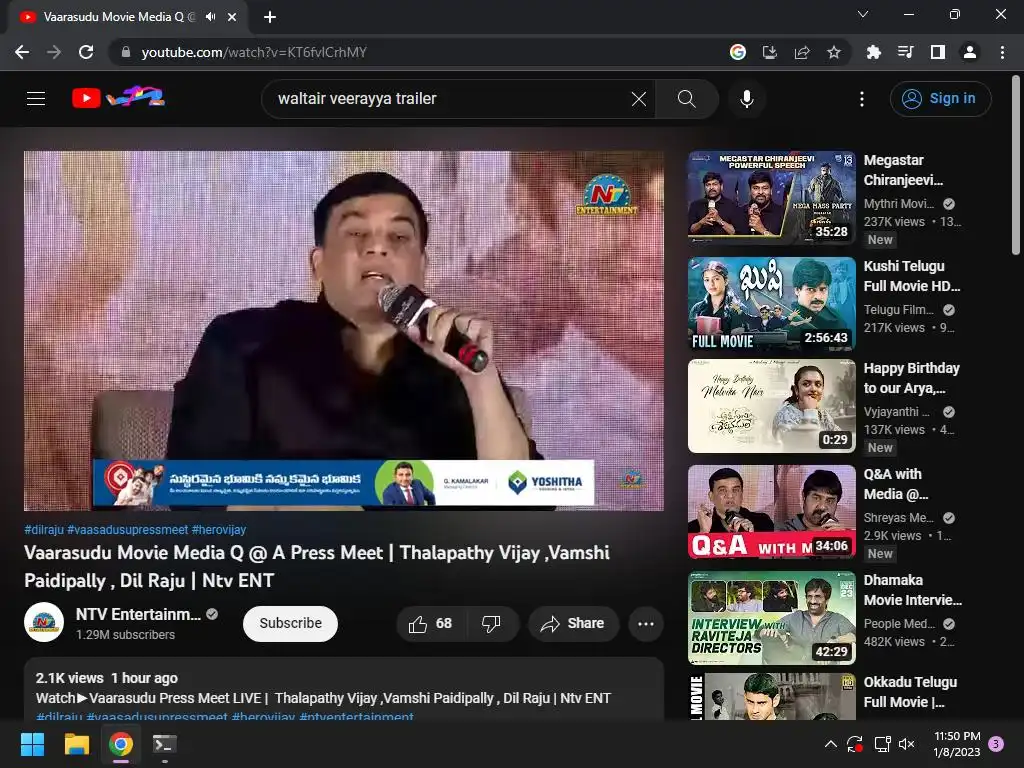This screenshot has width=1024, height=768.
Task: Open NTV Entertainment channel avatar
Action: (44, 622)
